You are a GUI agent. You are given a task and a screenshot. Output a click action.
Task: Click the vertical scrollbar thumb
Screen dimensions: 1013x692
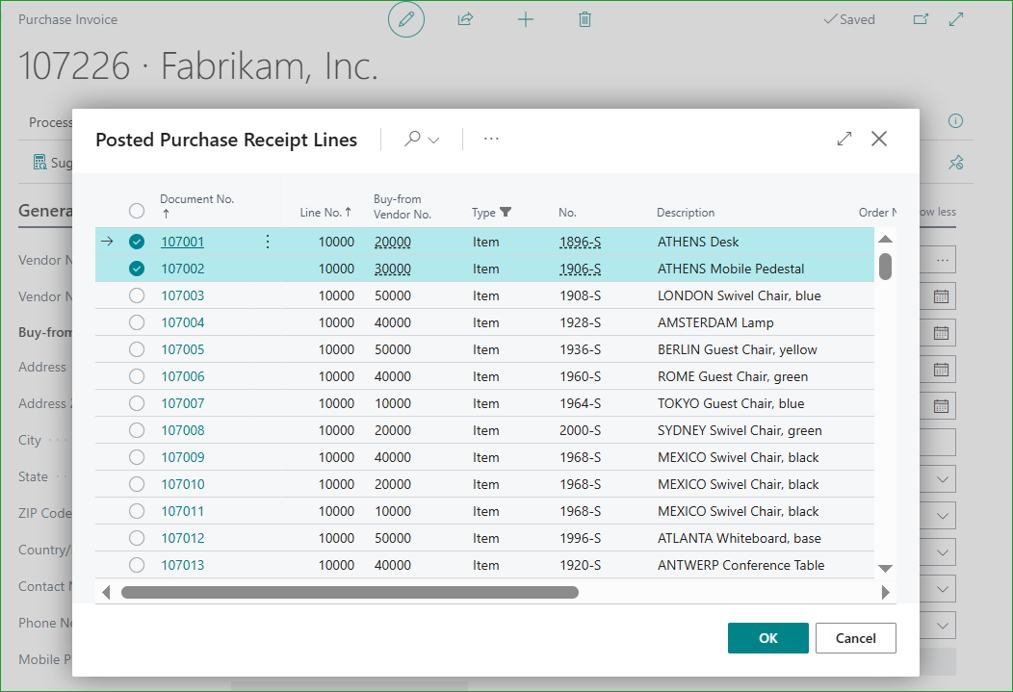885,266
